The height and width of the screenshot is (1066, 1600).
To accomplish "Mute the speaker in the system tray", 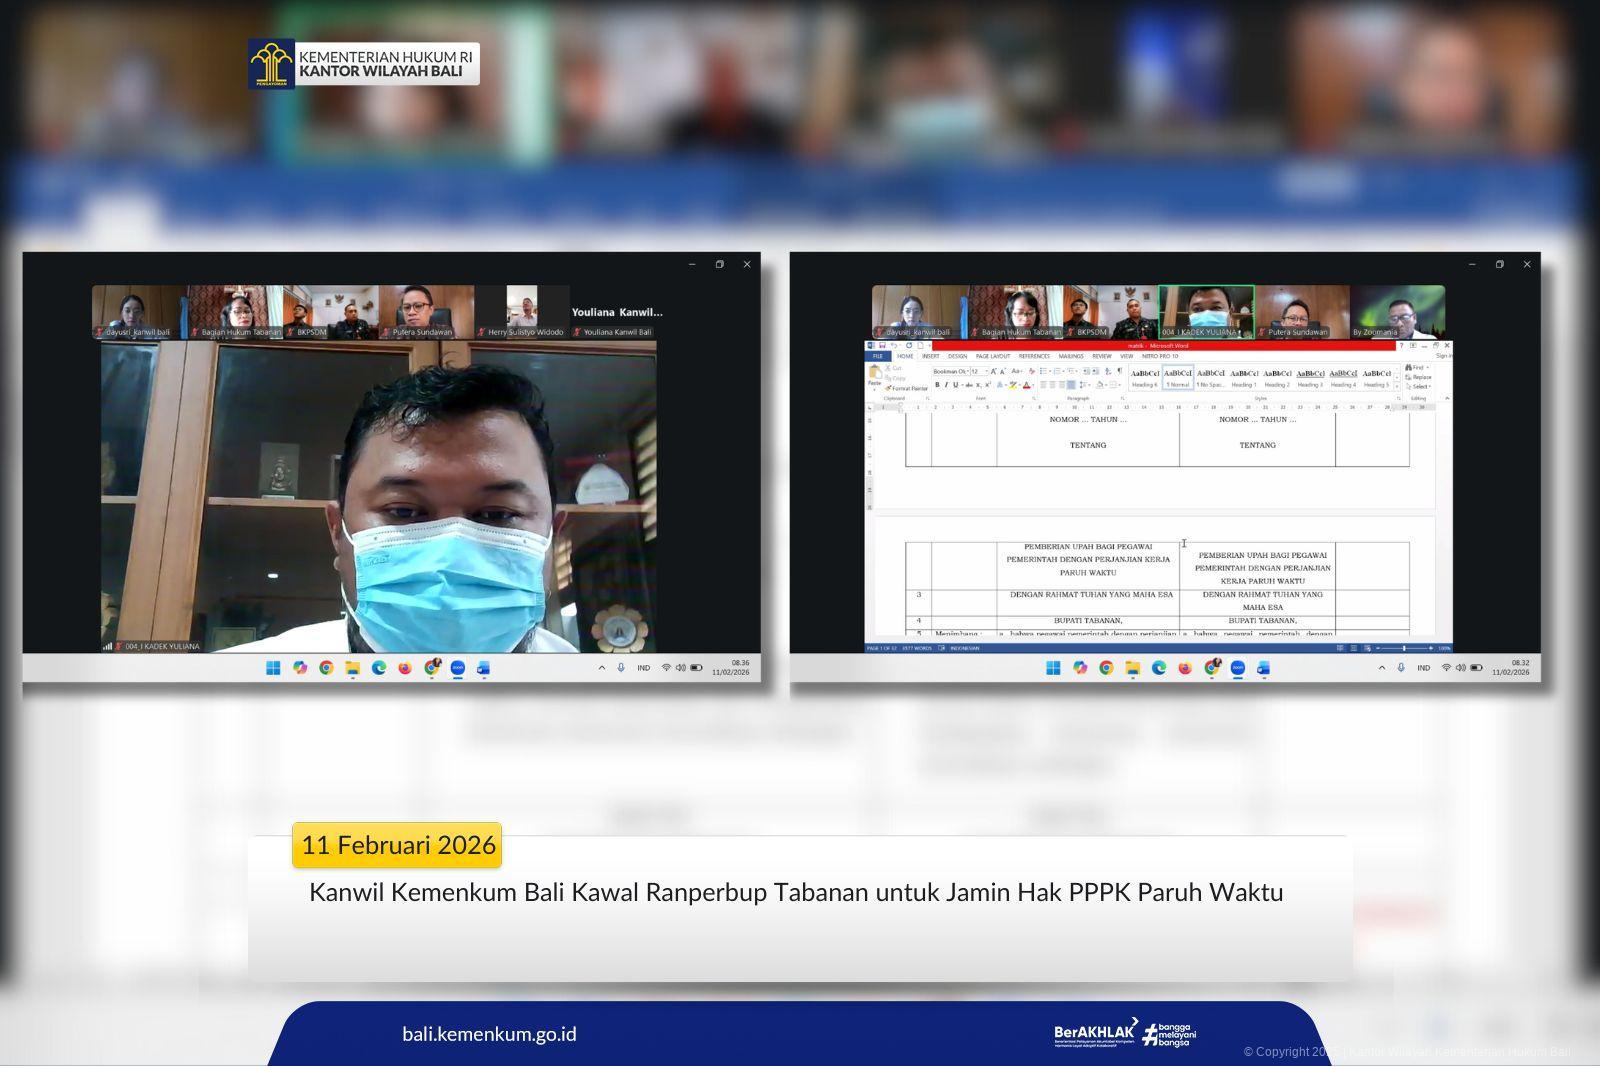I will [x=1461, y=668].
